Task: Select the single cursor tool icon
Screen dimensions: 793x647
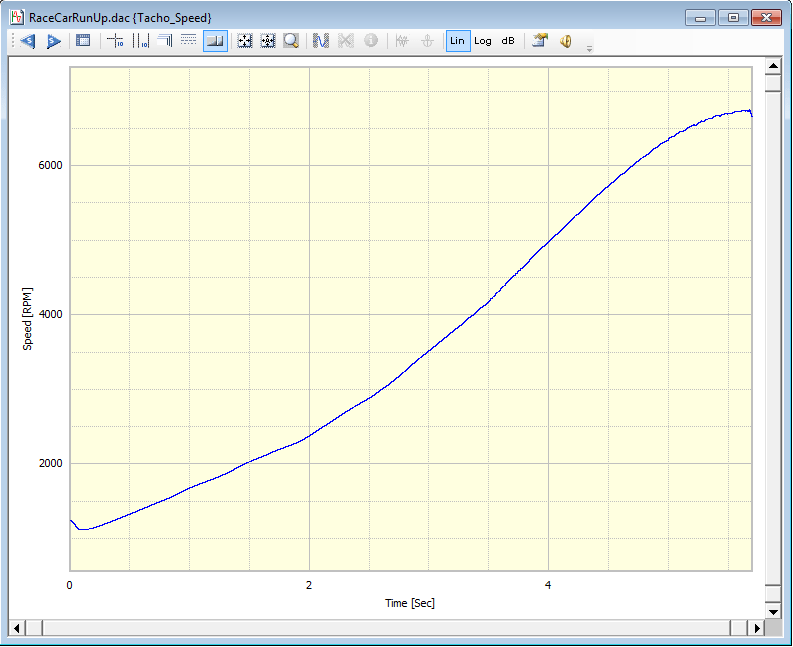Action: click(x=115, y=41)
